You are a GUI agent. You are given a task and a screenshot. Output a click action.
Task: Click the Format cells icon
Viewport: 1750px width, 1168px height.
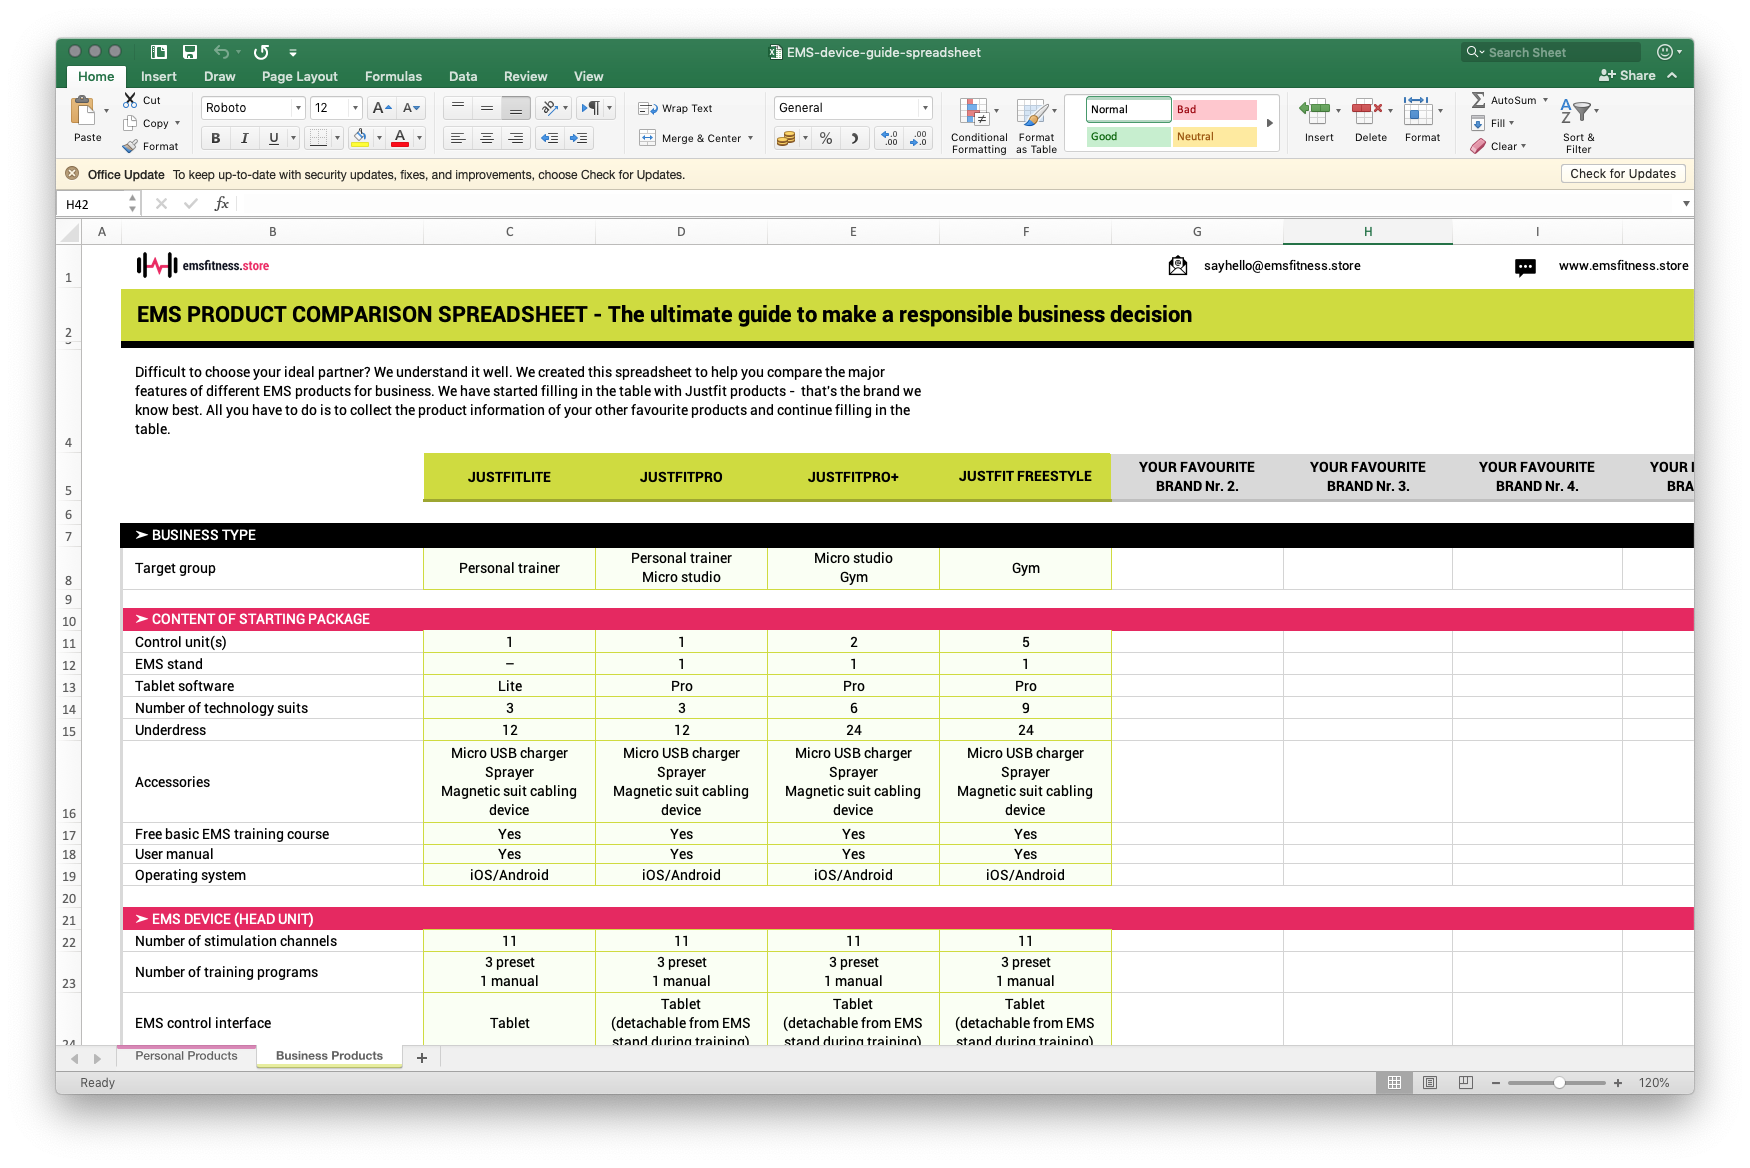[1418, 111]
